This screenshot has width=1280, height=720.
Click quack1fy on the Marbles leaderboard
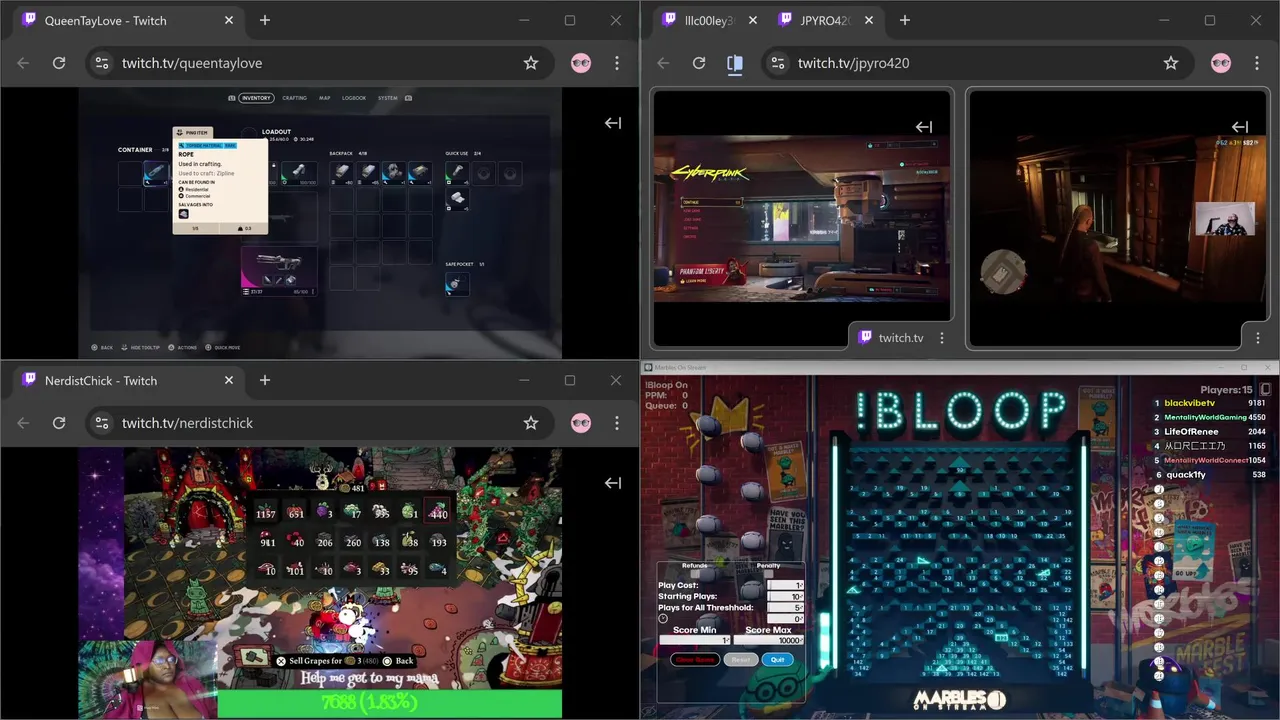[x=1185, y=474]
